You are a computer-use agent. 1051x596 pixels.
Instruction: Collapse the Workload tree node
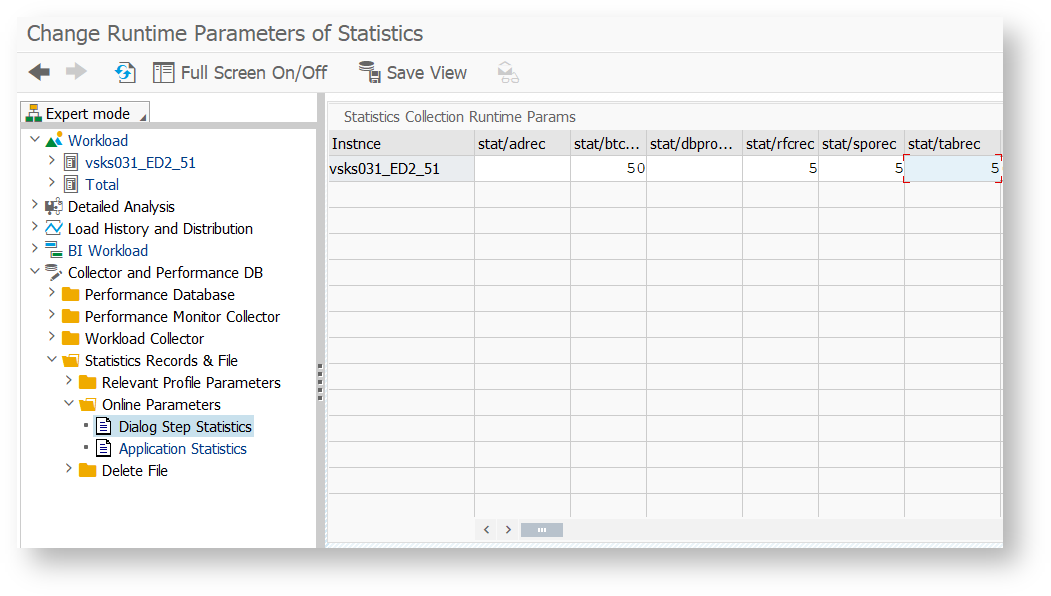tap(35, 139)
